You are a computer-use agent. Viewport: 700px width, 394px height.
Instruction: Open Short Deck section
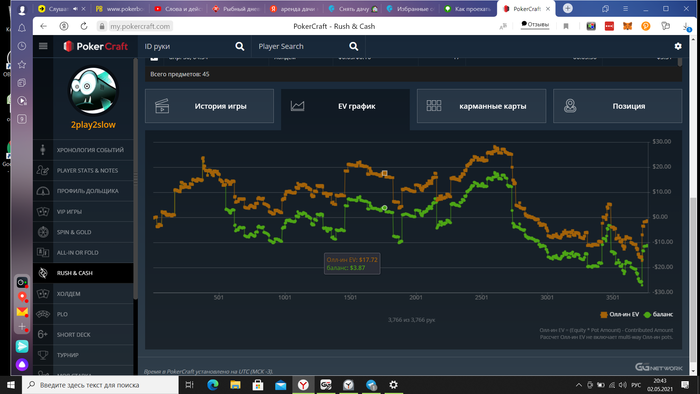pyautogui.click(x=83, y=335)
